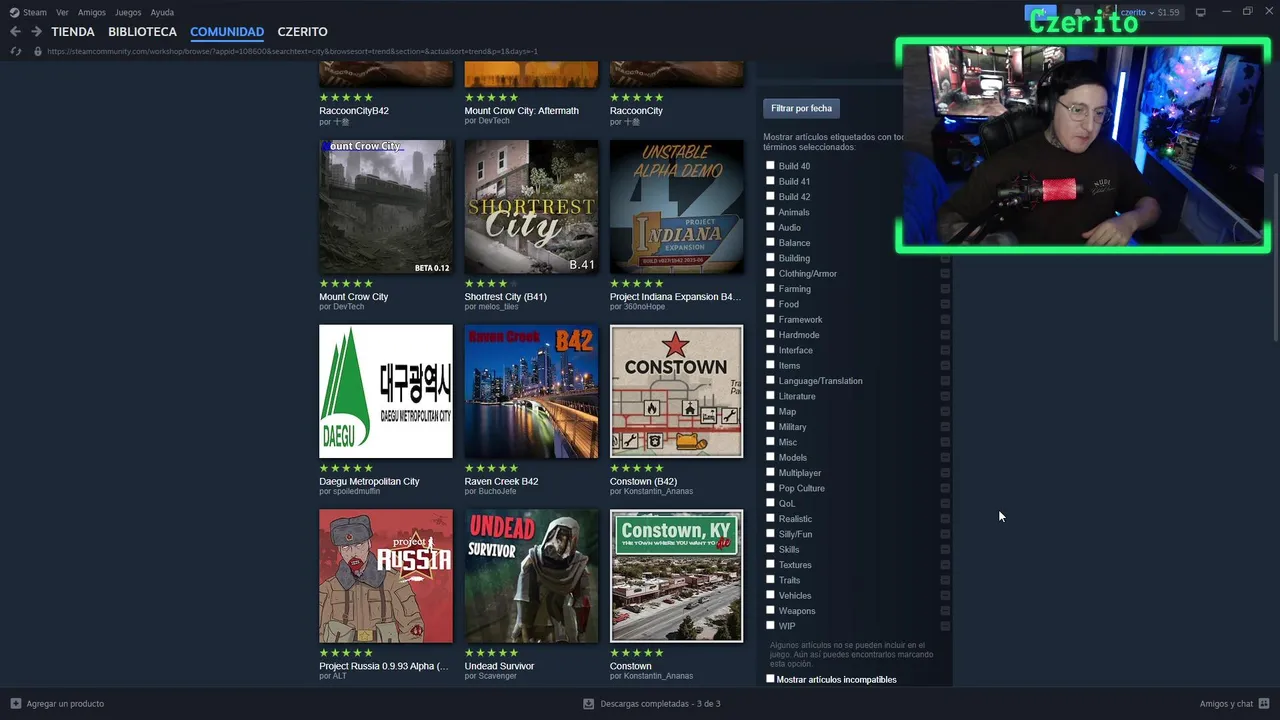This screenshot has height=720, width=1280.
Task: Open the Project Russia thumbnail
Action: 386,576
